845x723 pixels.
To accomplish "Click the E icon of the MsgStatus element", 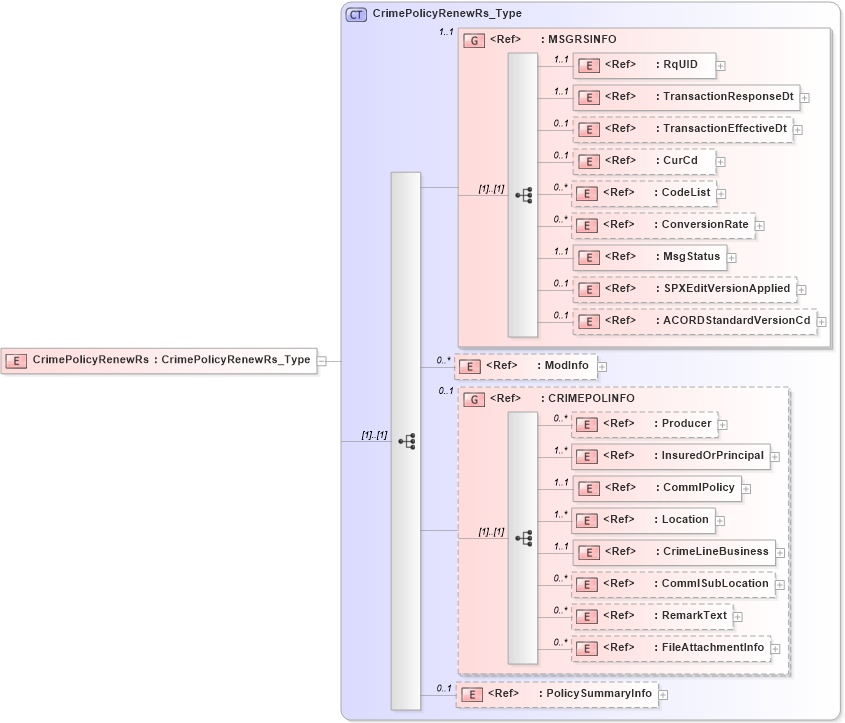I will (587, 257).
